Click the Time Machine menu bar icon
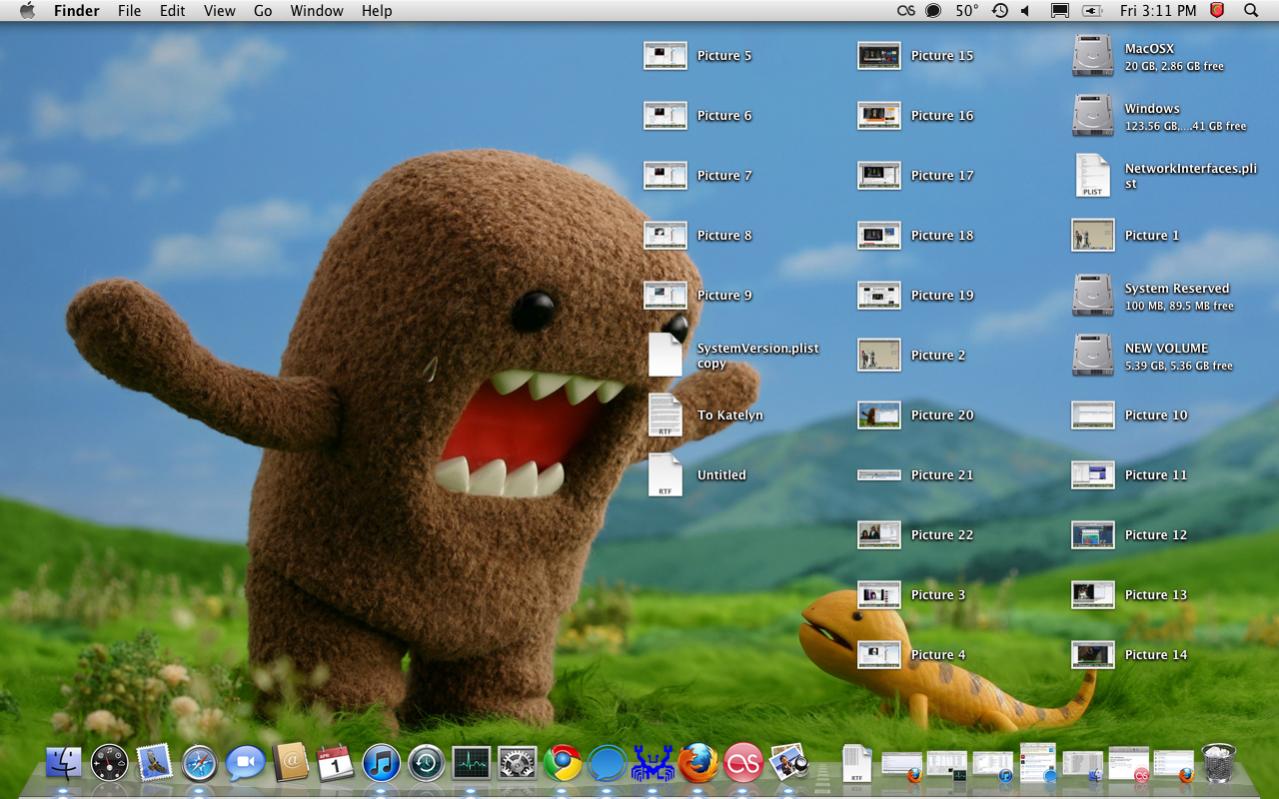1279x799 pixels. coord(999,11)
